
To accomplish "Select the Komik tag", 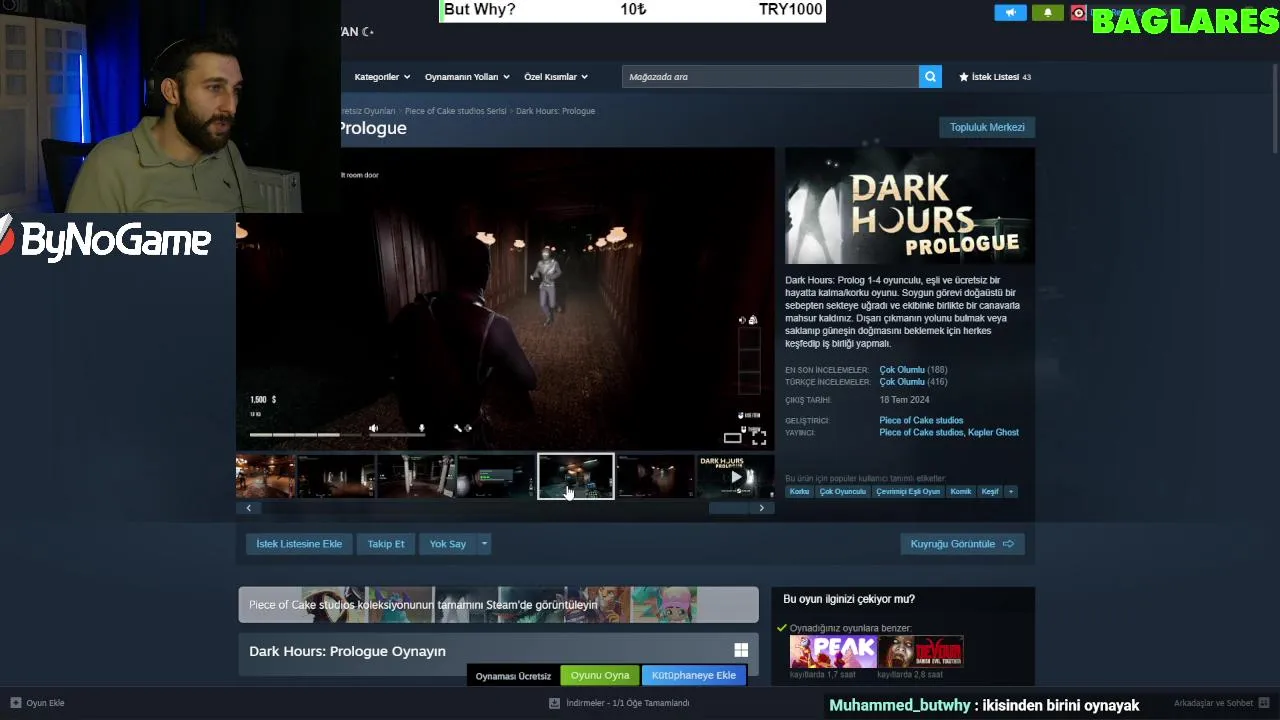I will tap(961, 492).
